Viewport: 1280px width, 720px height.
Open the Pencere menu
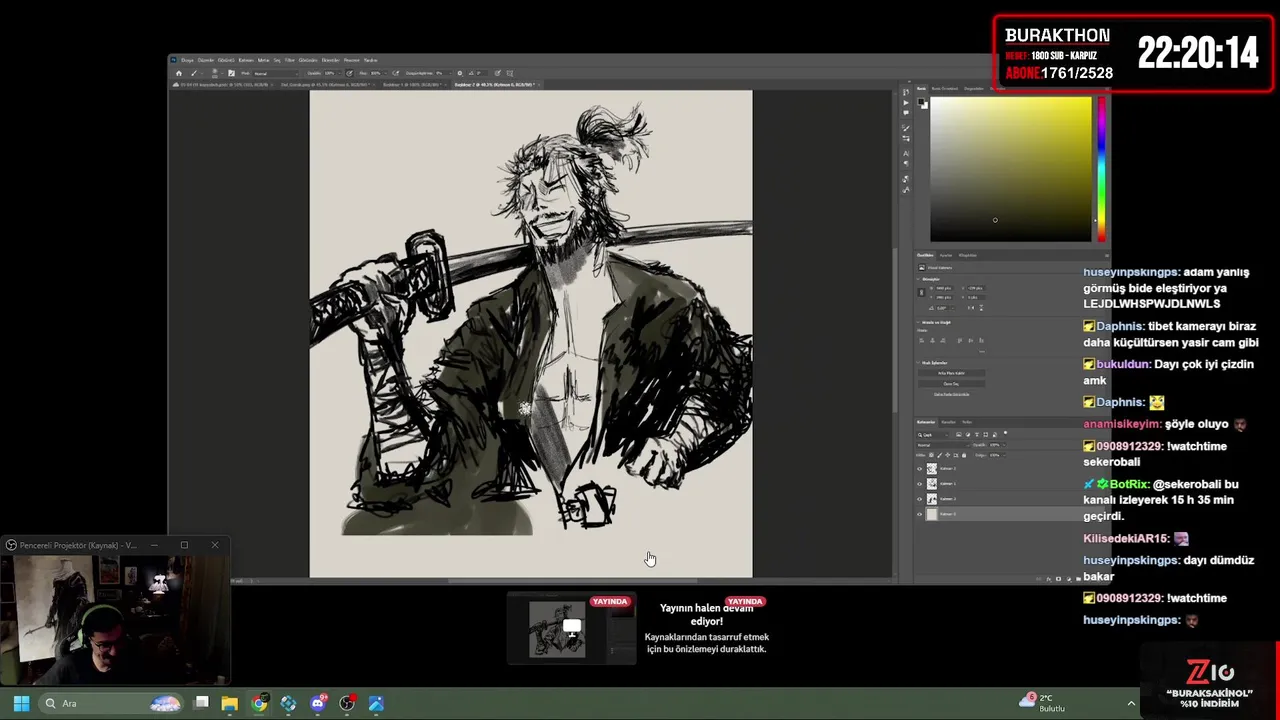tap(349, 60)
